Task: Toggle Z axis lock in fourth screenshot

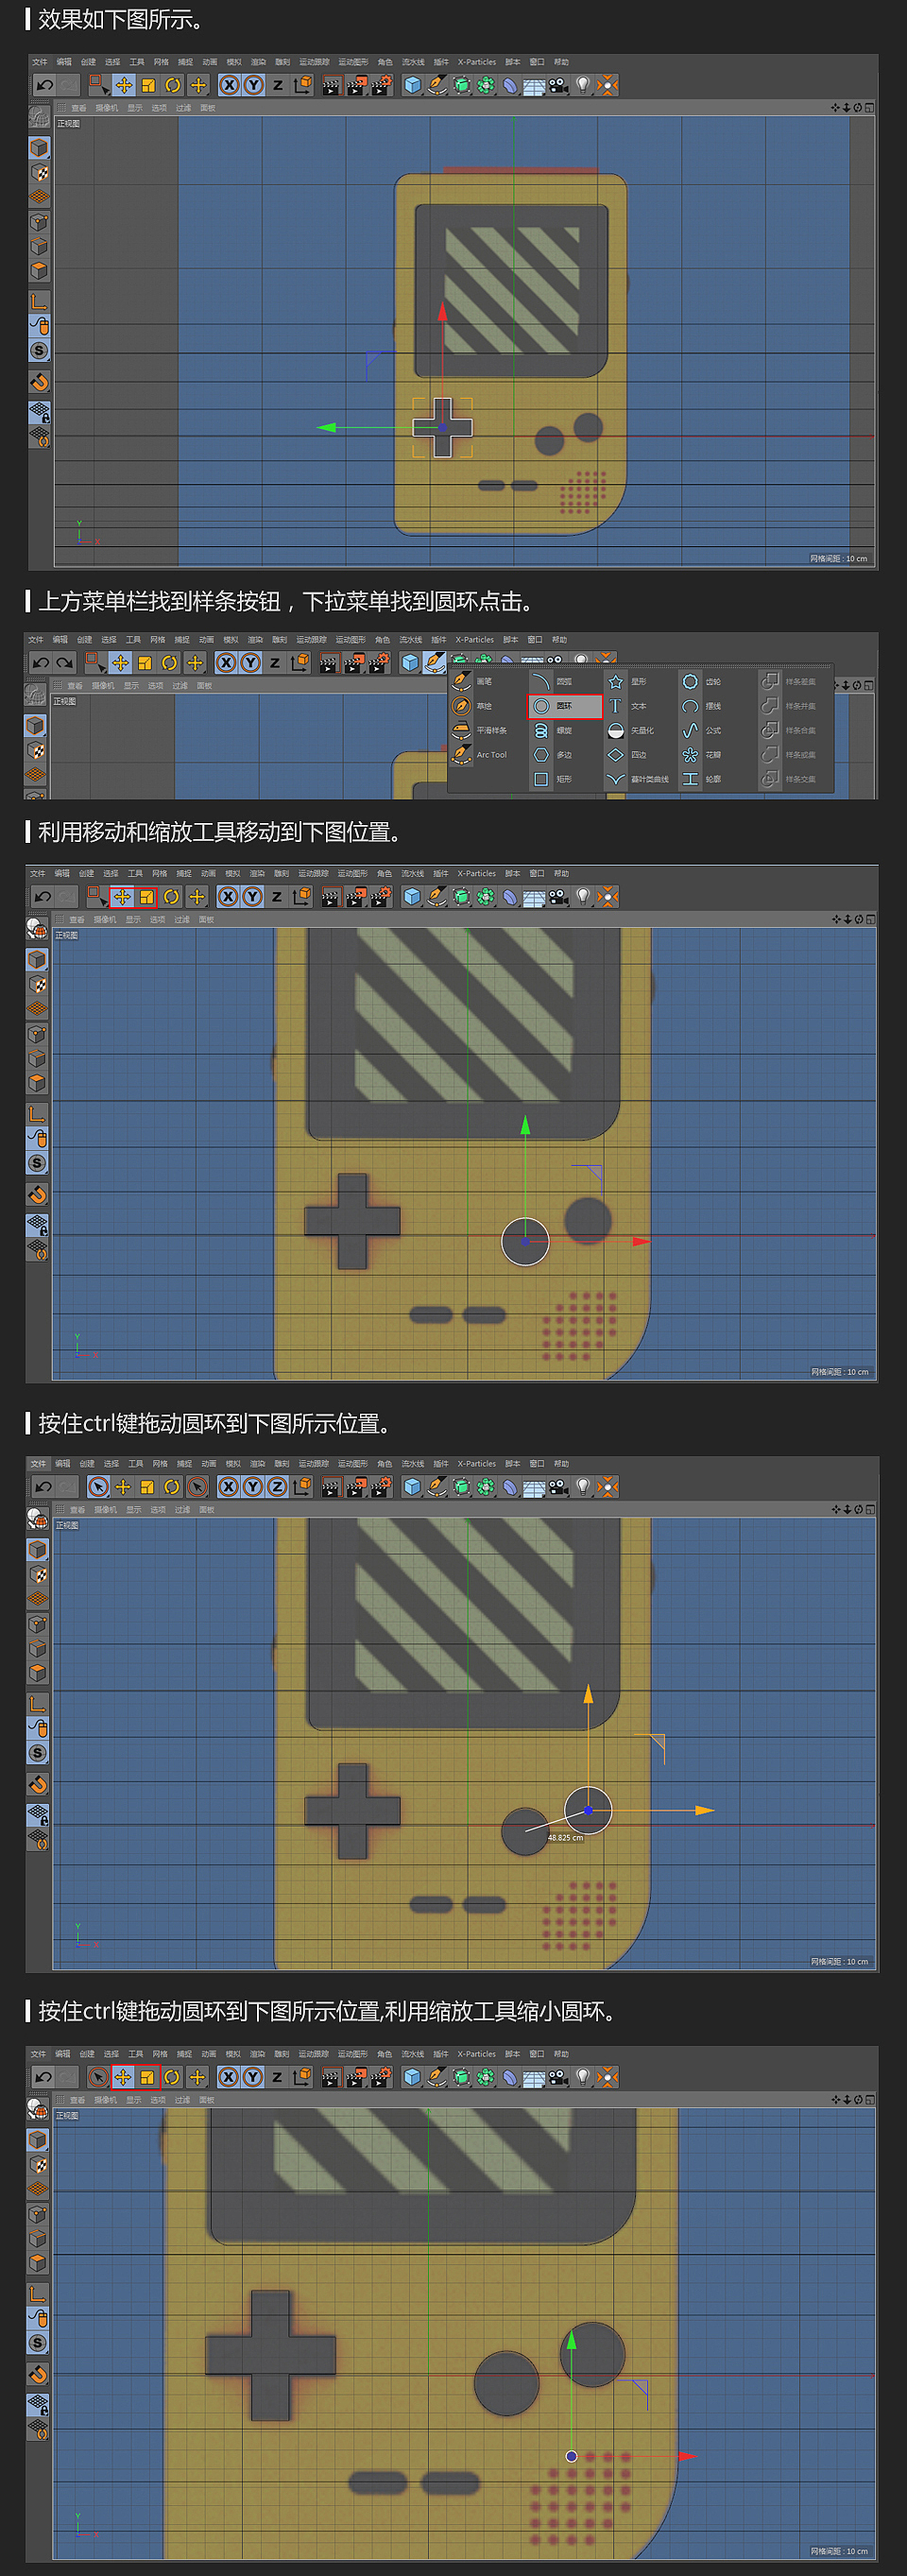Action: pos(277,1486)
